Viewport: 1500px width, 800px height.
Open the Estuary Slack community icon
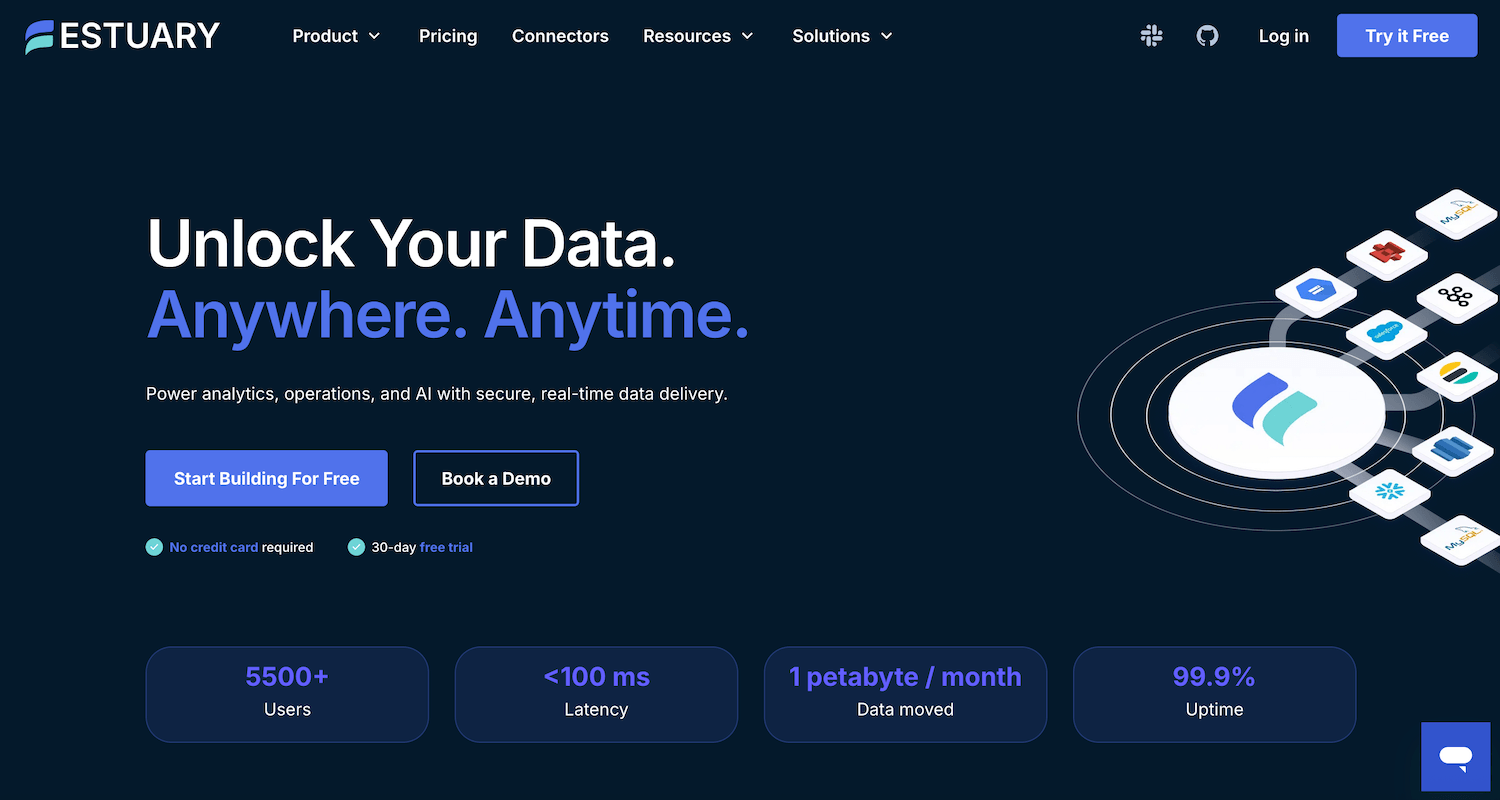[x=1151, y=36]
